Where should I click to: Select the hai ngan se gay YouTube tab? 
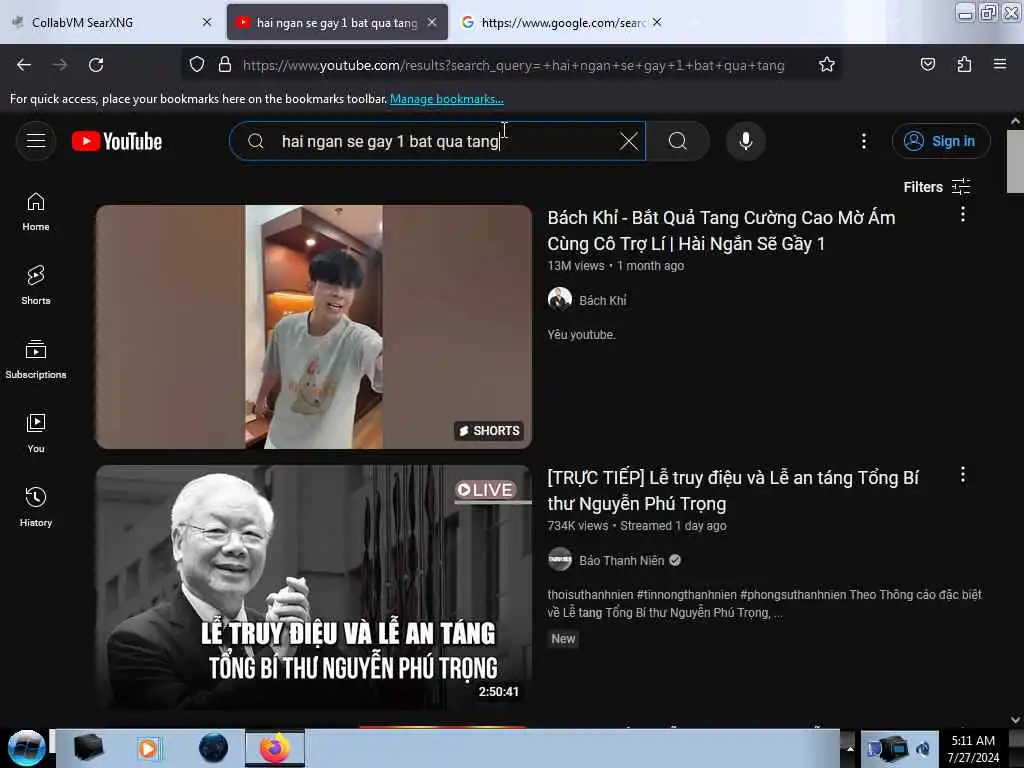337,22
